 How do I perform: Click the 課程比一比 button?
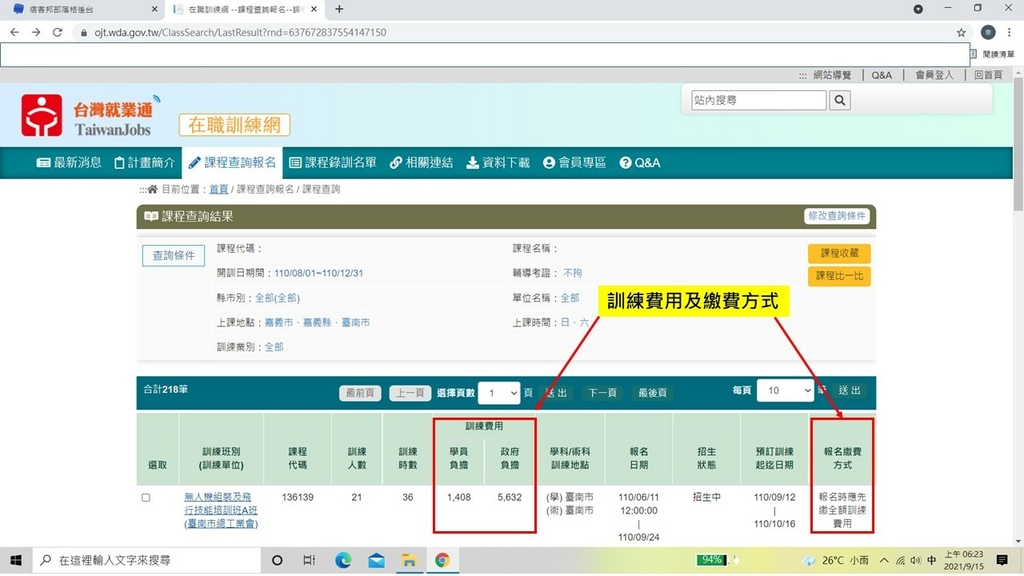click(x=839, y=276)
